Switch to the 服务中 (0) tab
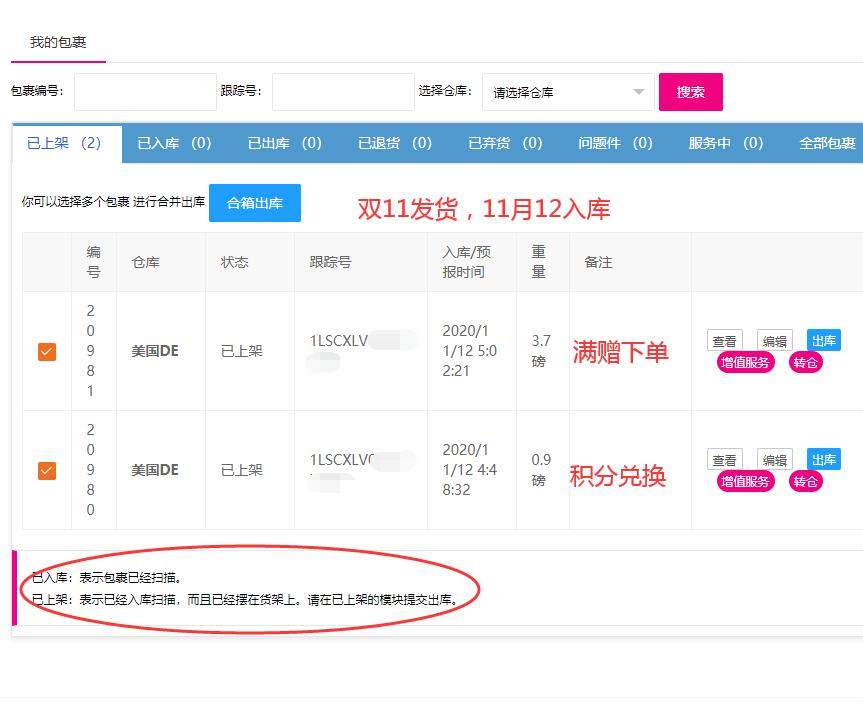Viewport: 863px width, 723px height. pos(725,143)
